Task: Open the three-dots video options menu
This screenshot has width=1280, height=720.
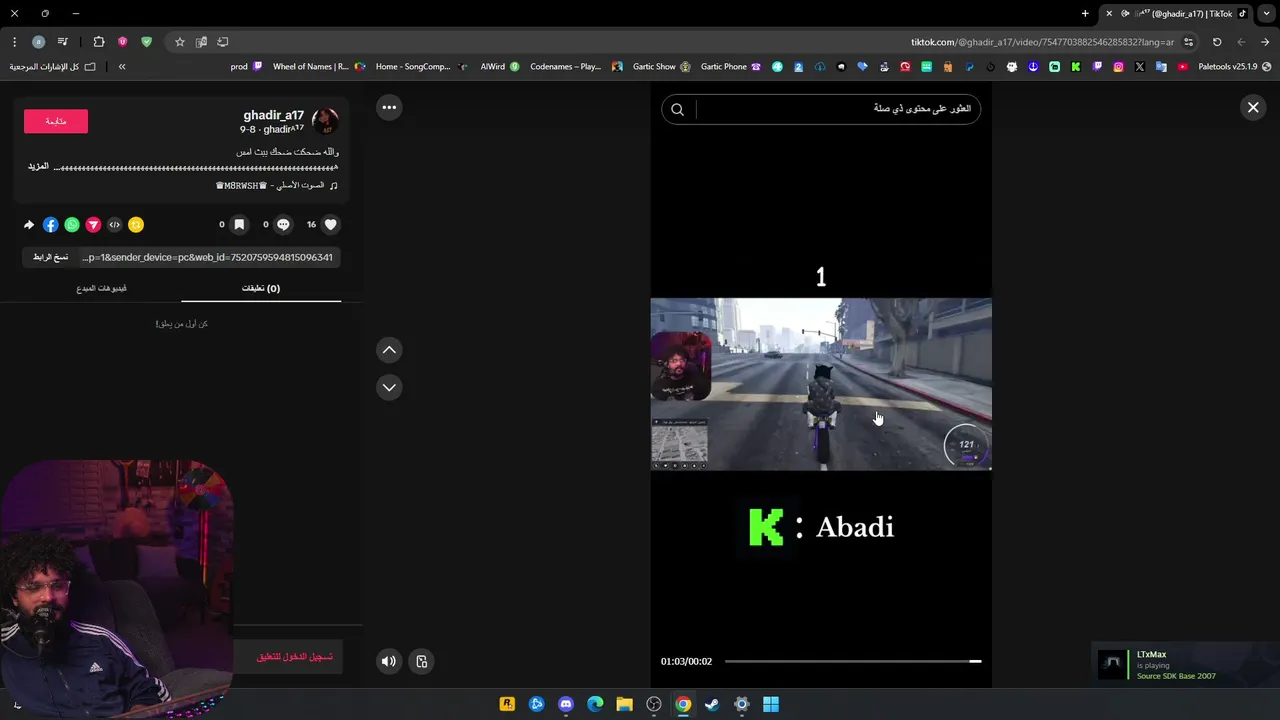Action: 389,107
